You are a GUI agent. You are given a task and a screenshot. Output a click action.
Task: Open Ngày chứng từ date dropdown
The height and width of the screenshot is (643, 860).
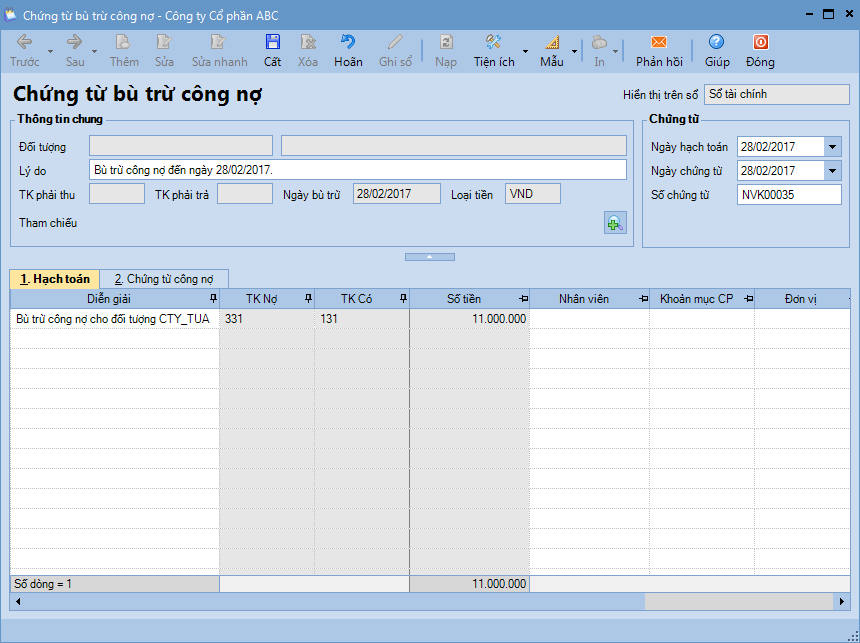pos(833,171)
